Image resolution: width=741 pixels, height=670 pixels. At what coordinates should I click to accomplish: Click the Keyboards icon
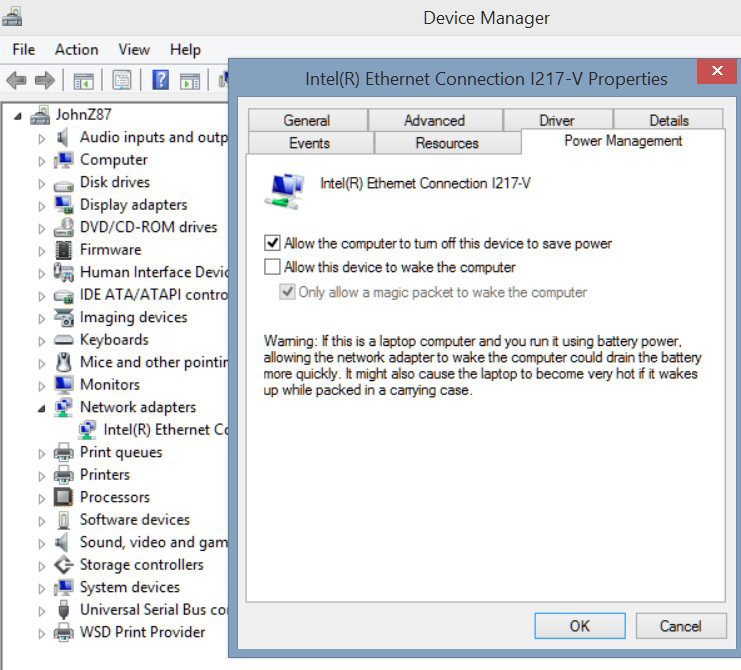click(64, 340)
